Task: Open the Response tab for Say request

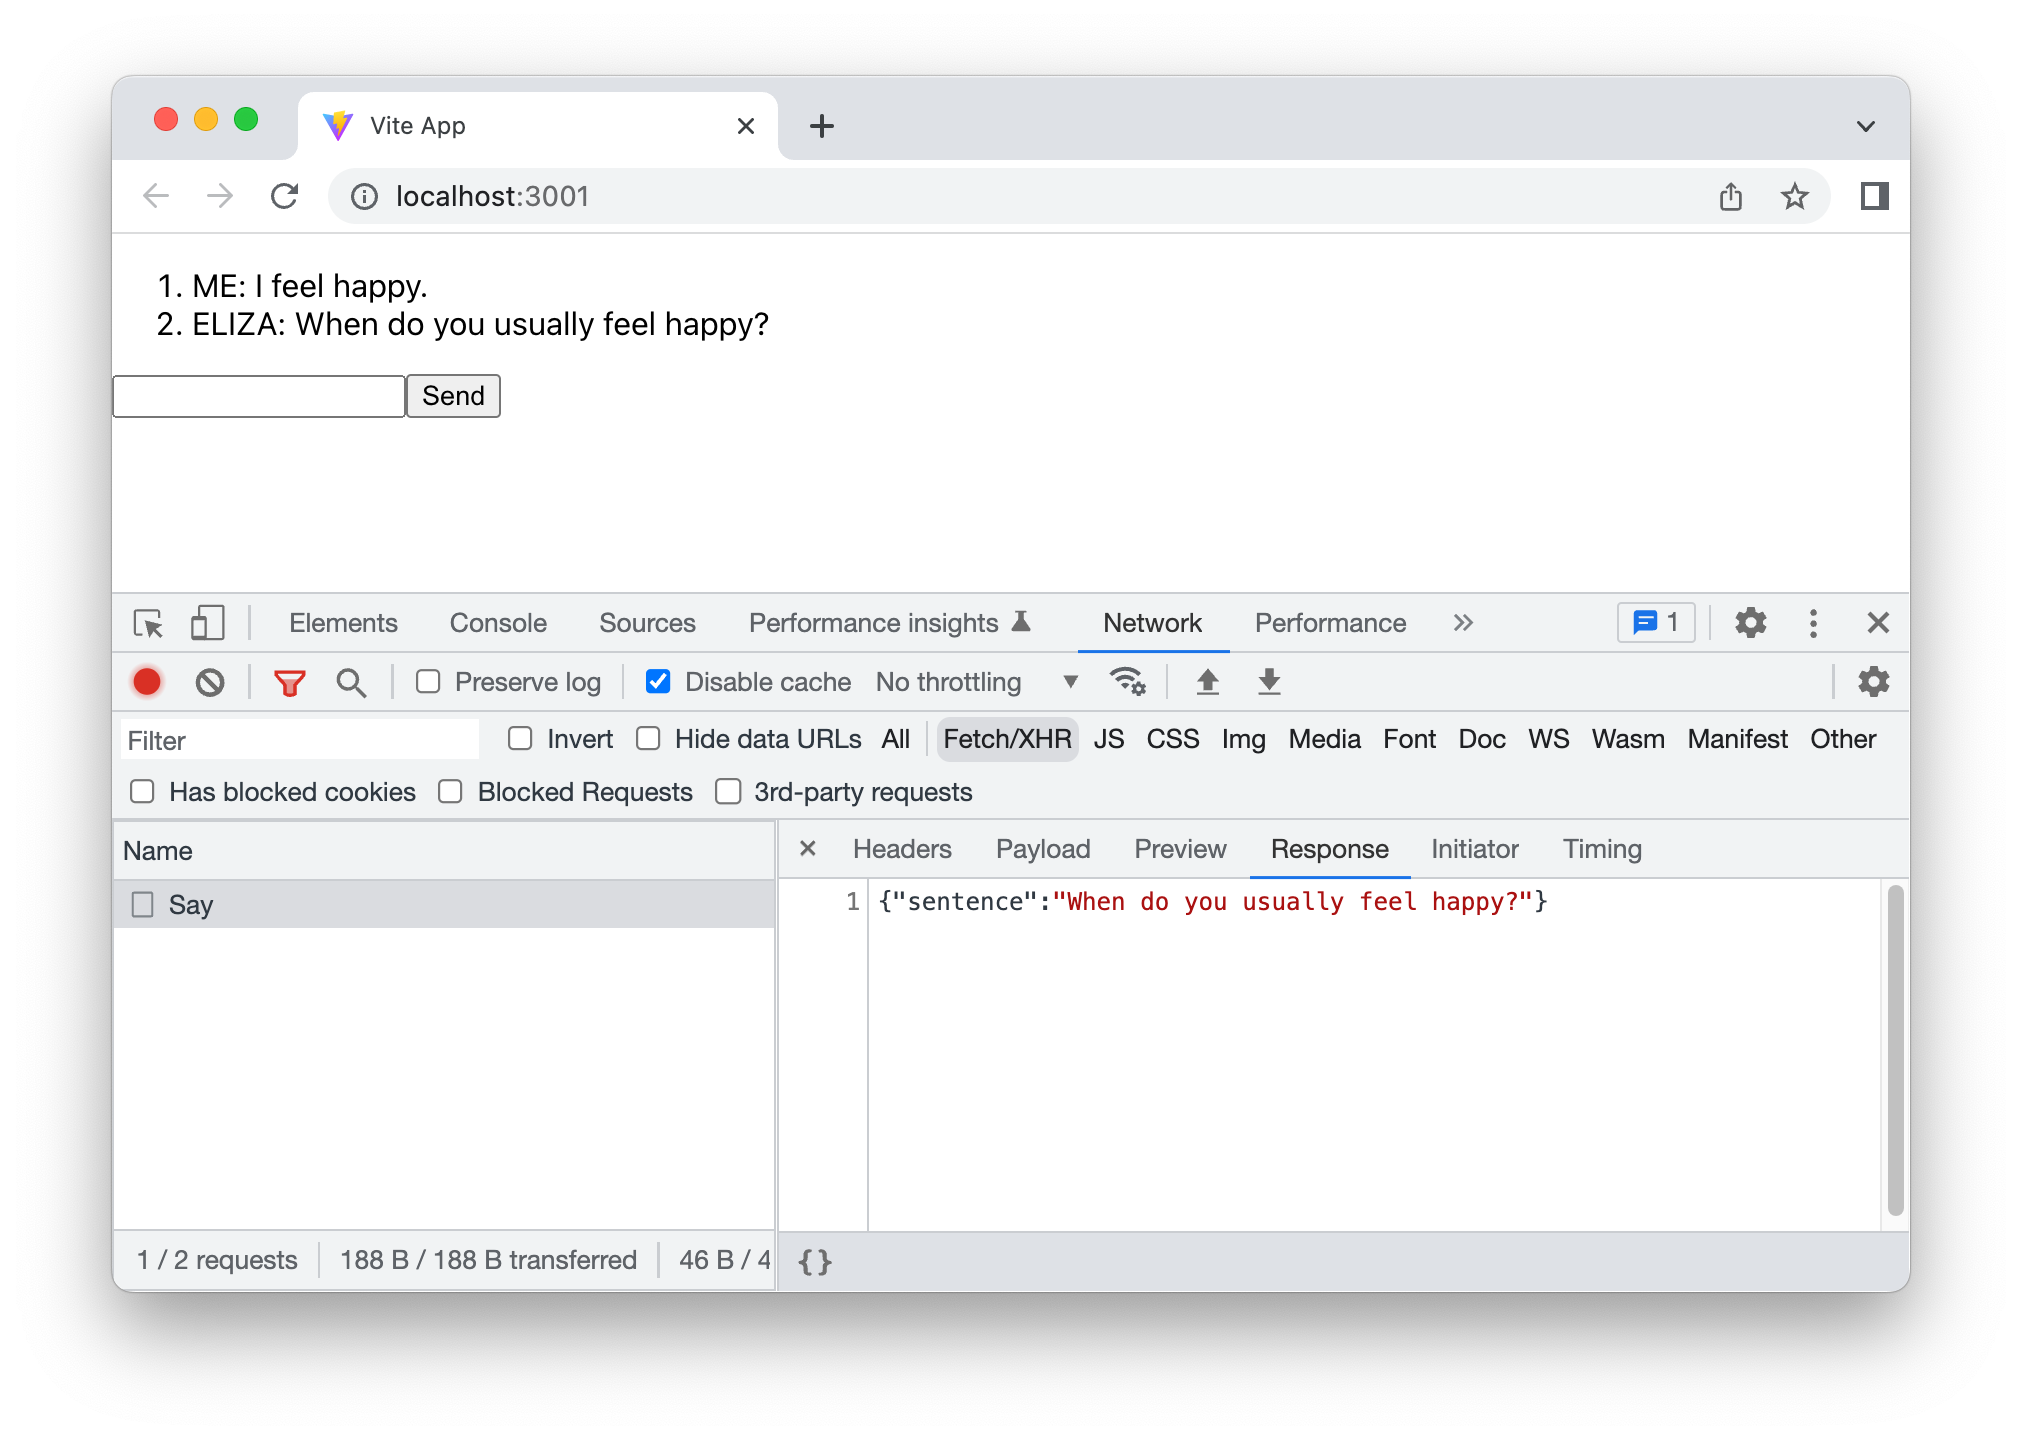Action: pos(1327,849)
